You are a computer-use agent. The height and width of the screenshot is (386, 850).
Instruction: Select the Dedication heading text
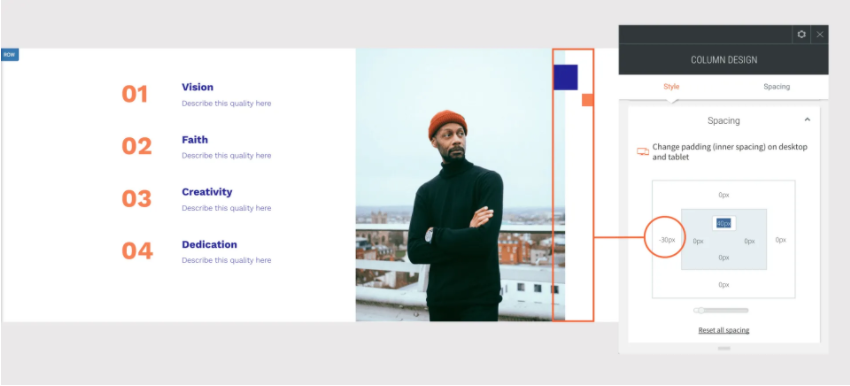coord(209,245)
